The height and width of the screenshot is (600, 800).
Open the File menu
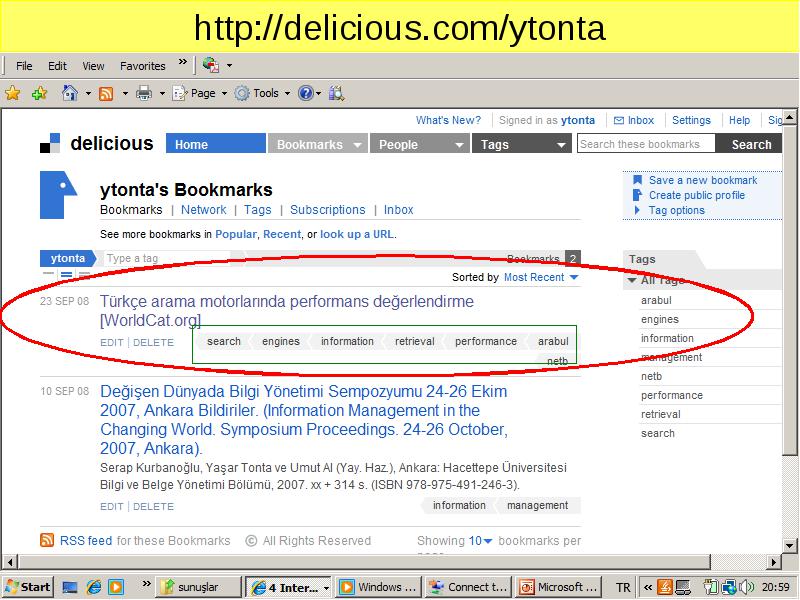(x=24, y=66)
